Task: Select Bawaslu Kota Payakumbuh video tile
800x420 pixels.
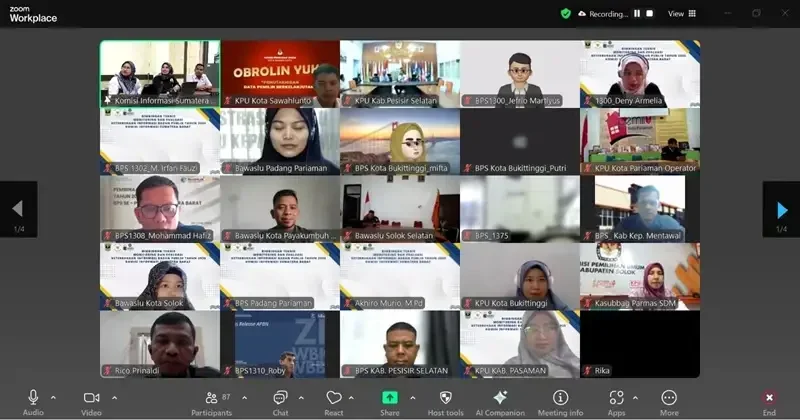Action: (280, 209)
